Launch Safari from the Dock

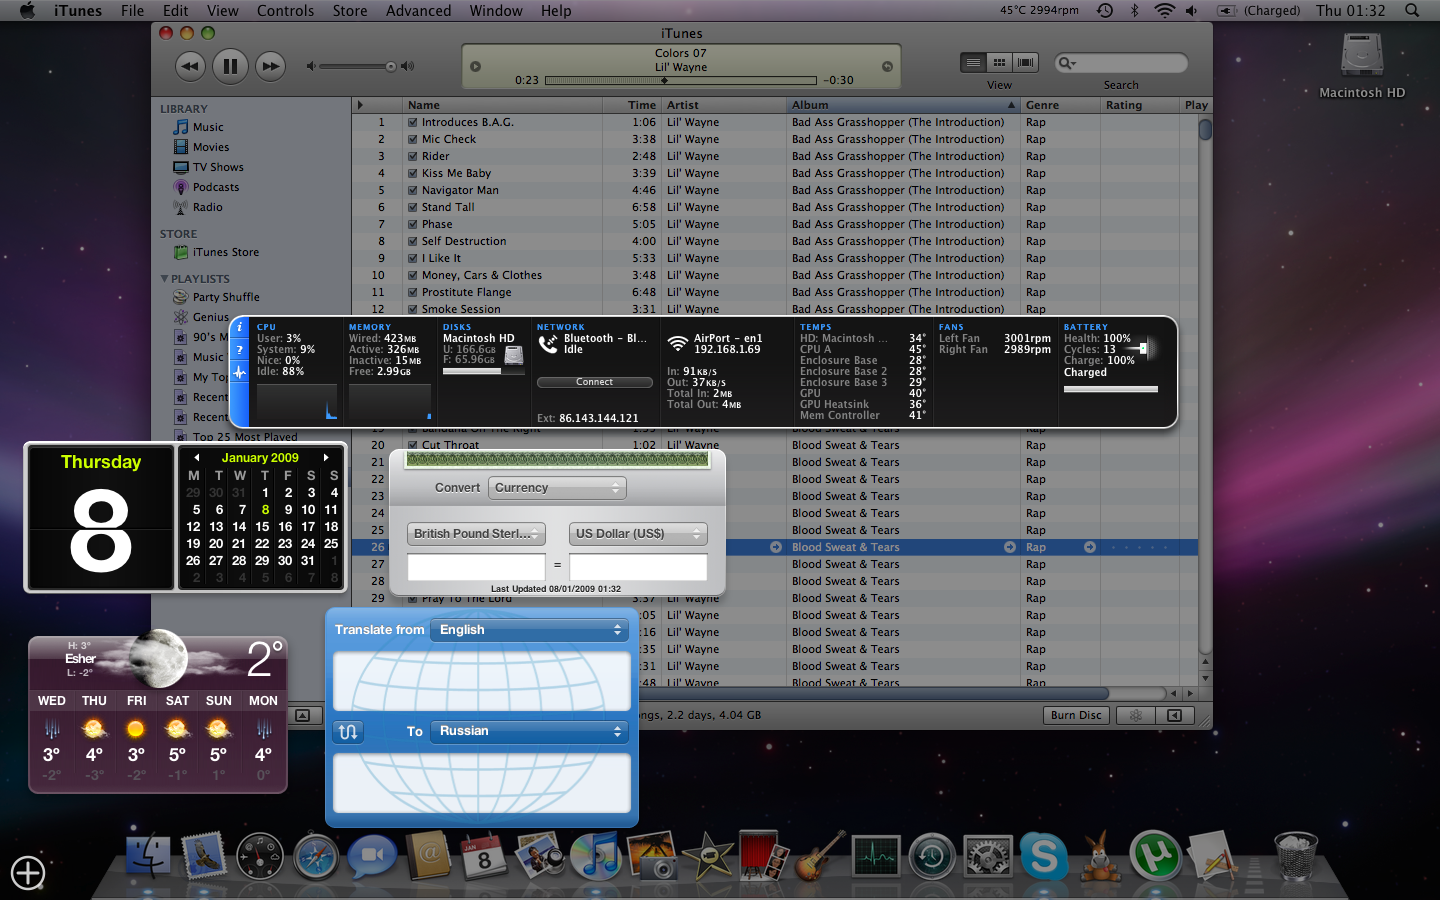click(316, 857)
